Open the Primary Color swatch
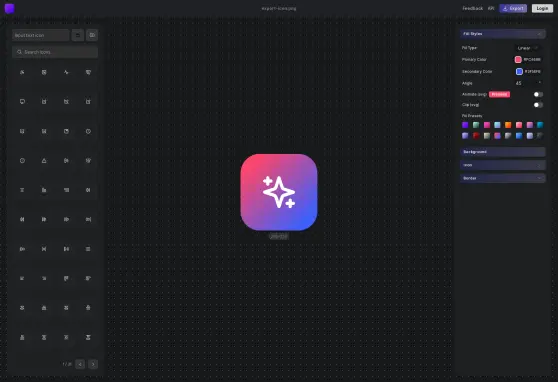 coord(518,59)
